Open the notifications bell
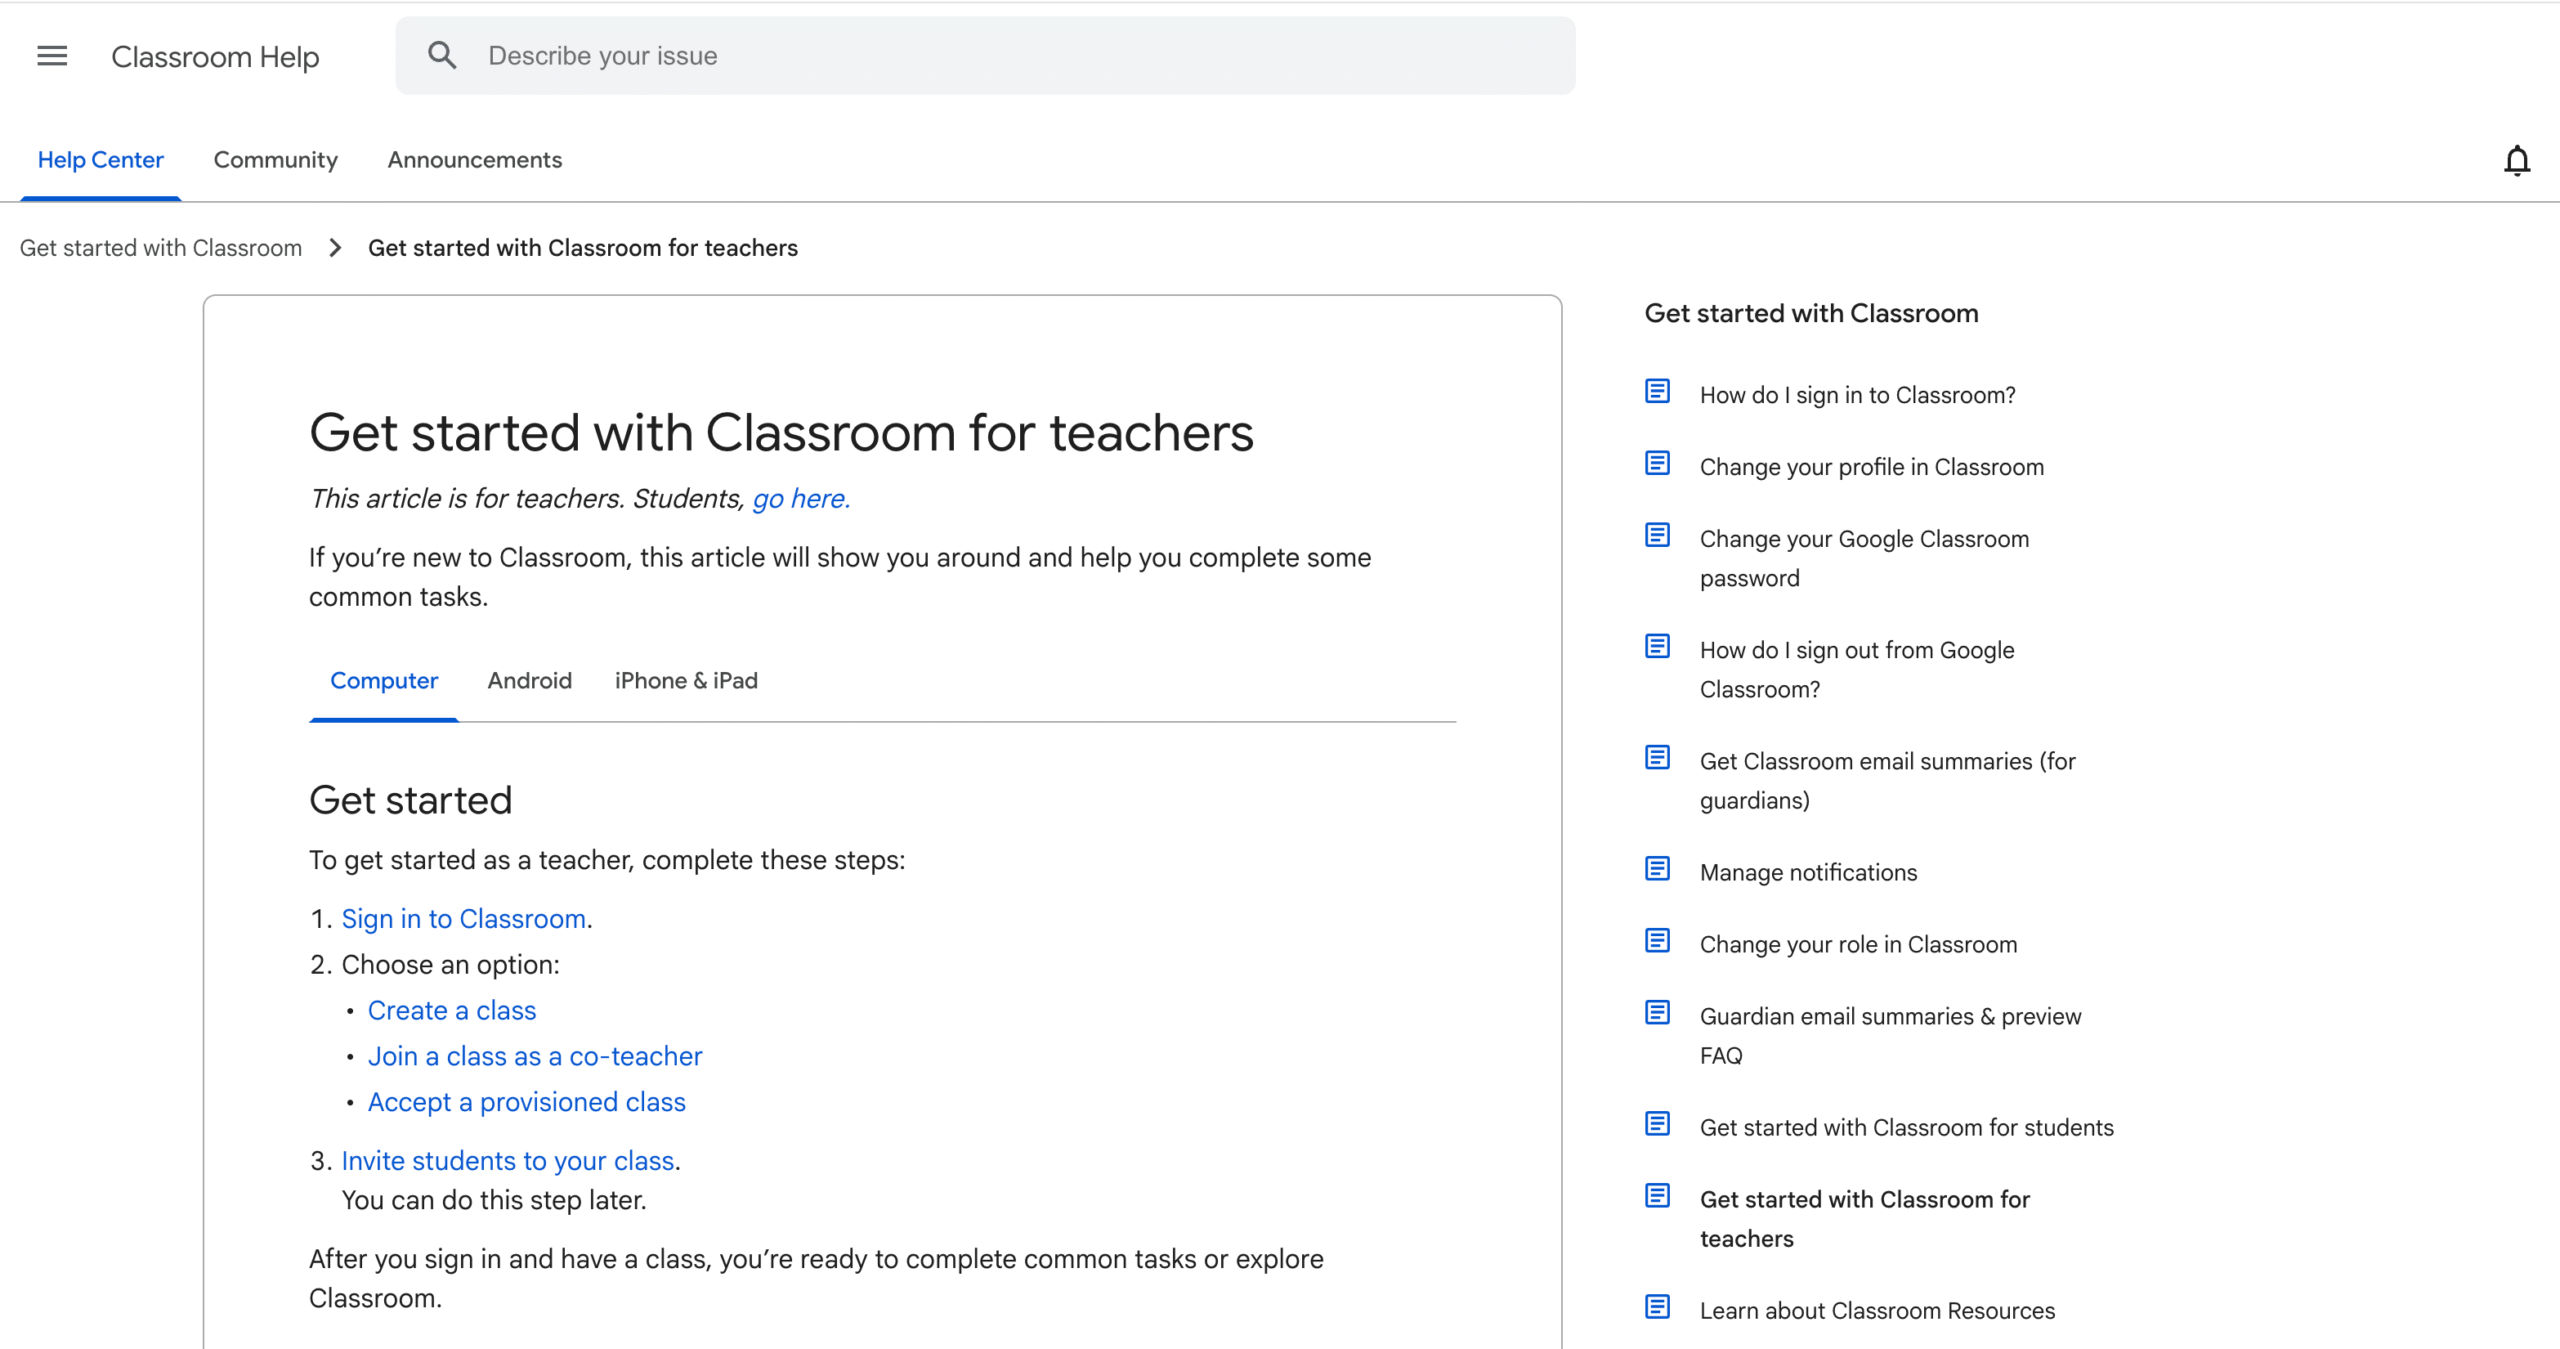Viewport: 2560px width, 1349px height. coord(2516,160)
